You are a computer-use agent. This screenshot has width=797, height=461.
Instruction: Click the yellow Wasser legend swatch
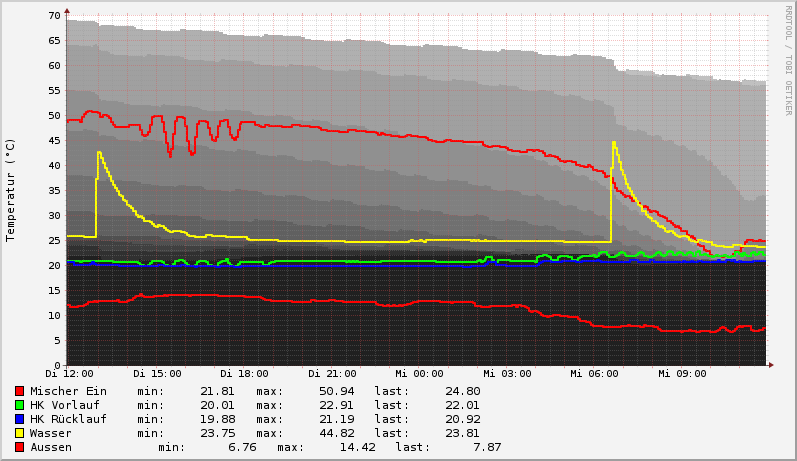(x=19, y=433)
